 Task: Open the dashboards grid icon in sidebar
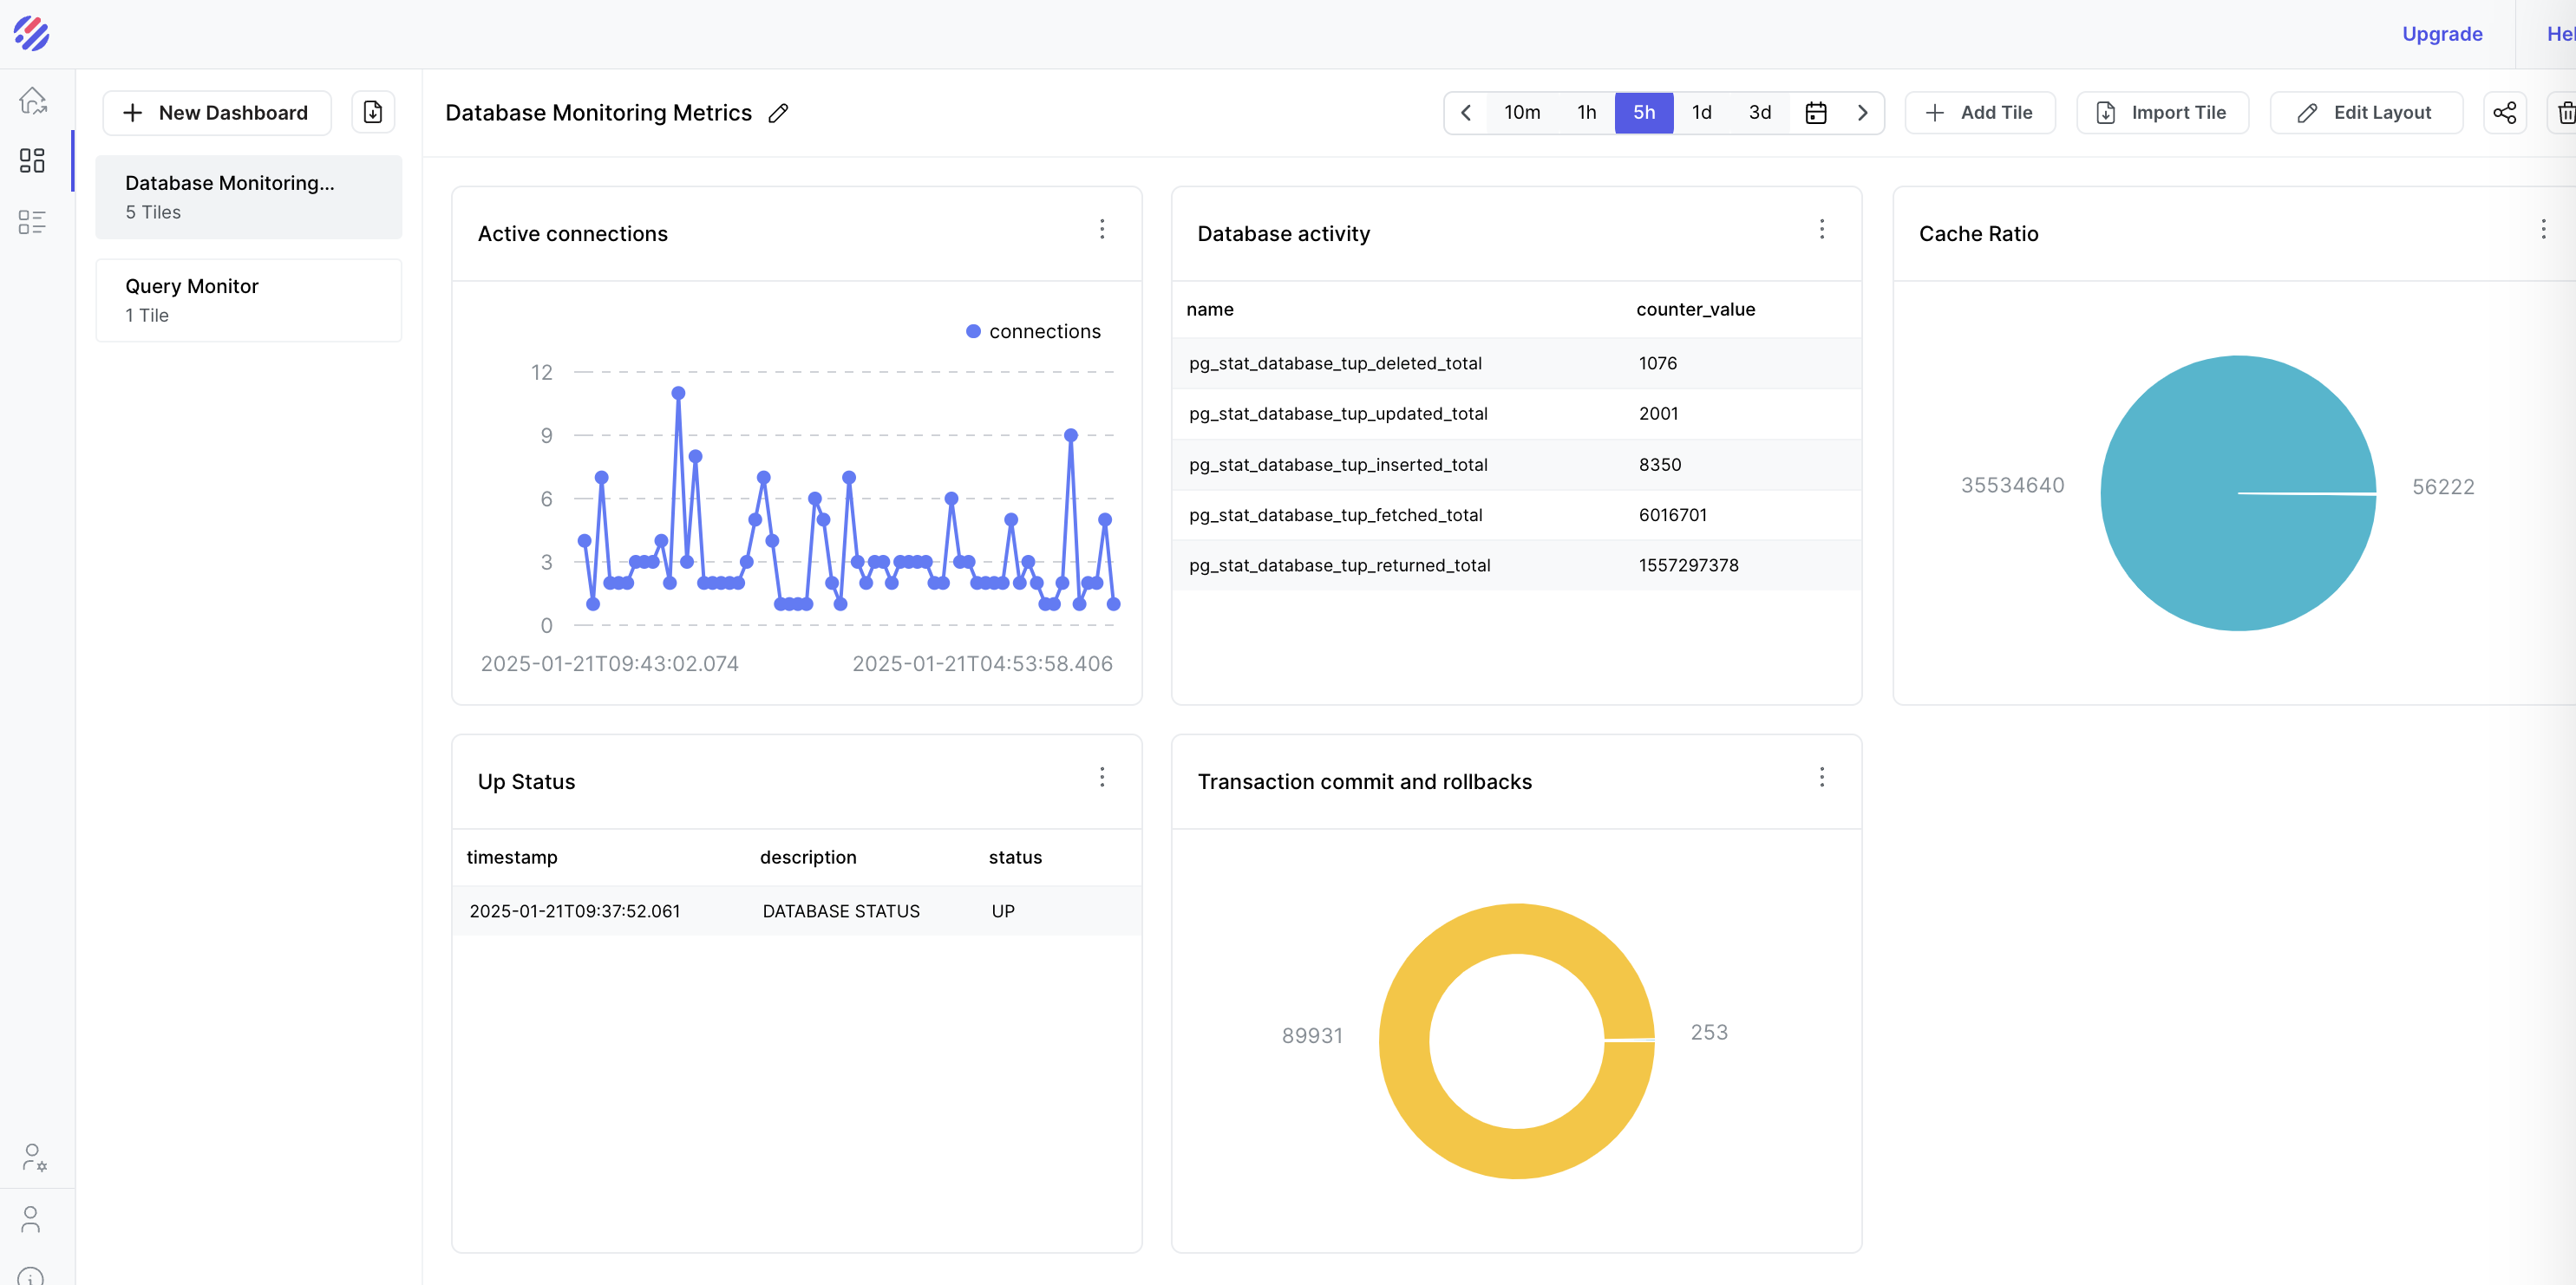[x=32, y=161]
